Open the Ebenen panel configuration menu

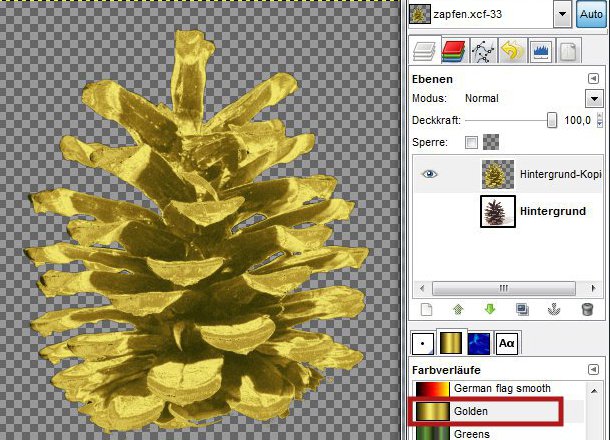[x=593, y=79]
